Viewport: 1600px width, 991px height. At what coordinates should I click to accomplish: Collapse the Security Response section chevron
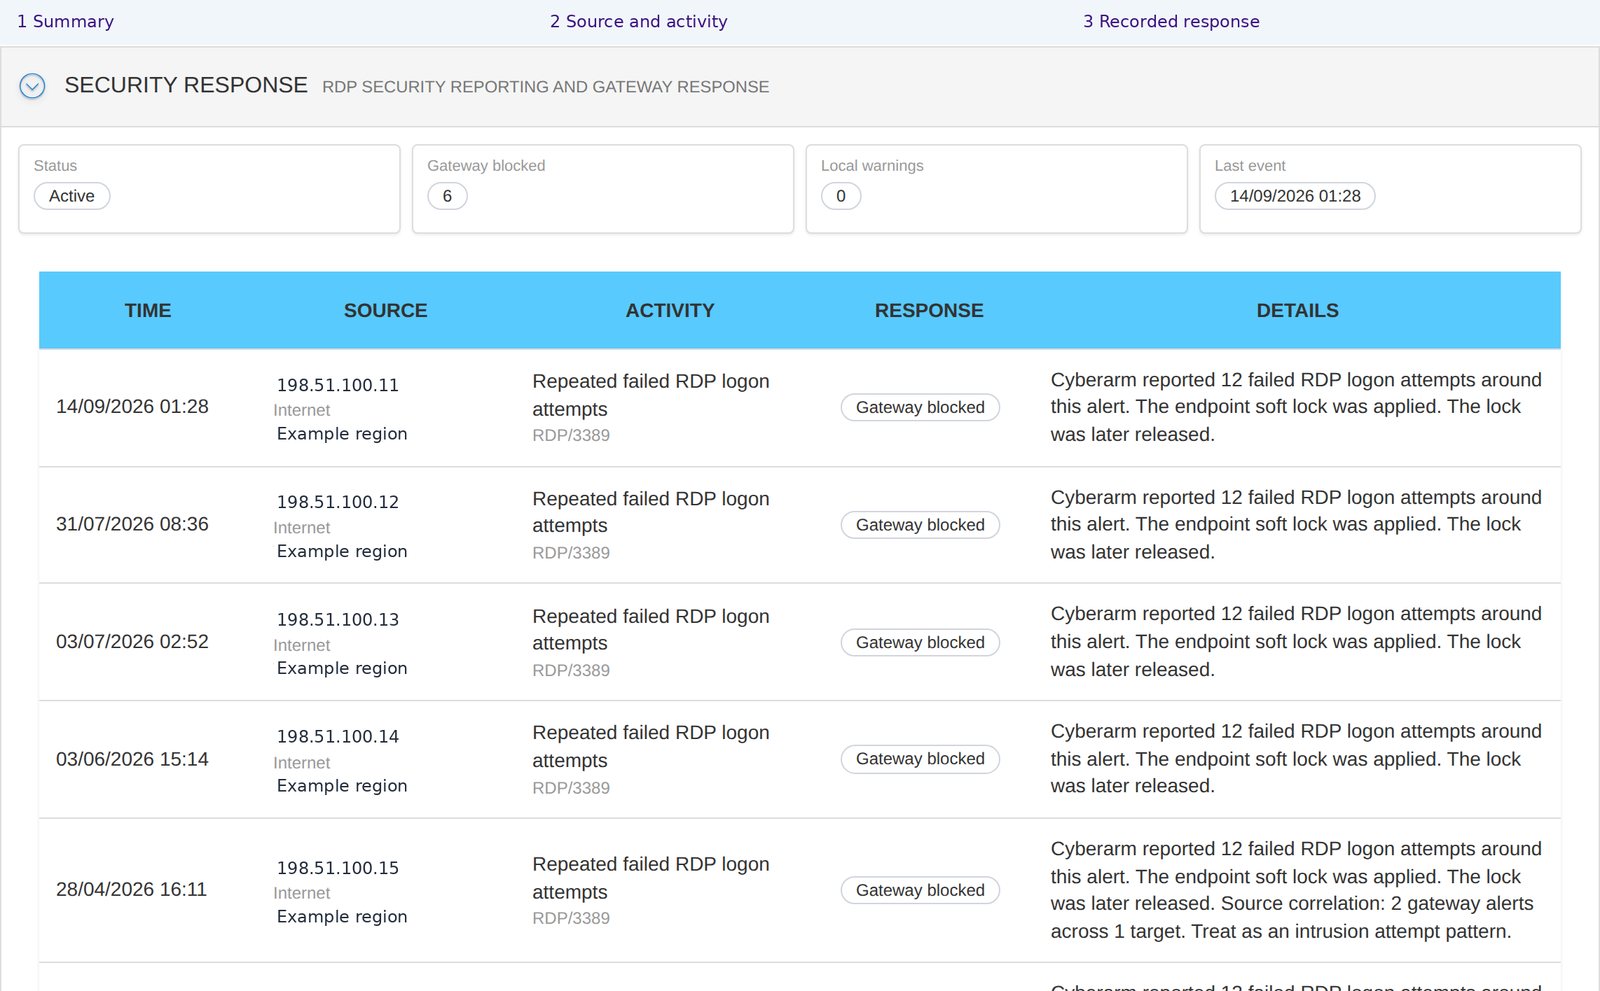(32, 87)
